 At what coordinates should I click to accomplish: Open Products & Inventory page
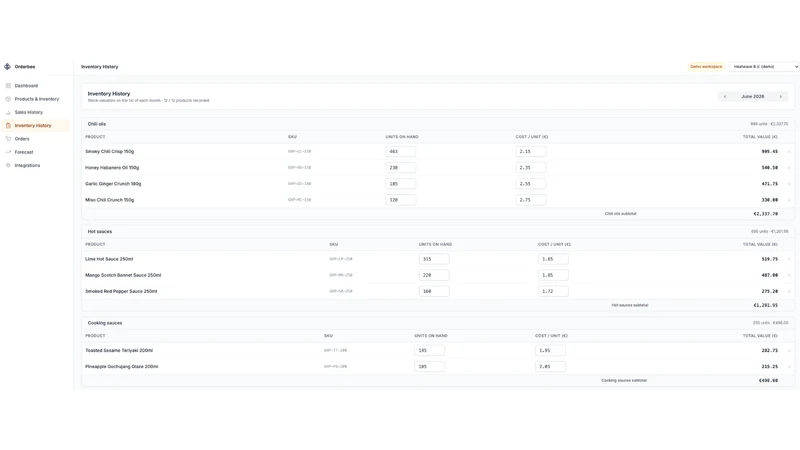click(x=35, y=99)
